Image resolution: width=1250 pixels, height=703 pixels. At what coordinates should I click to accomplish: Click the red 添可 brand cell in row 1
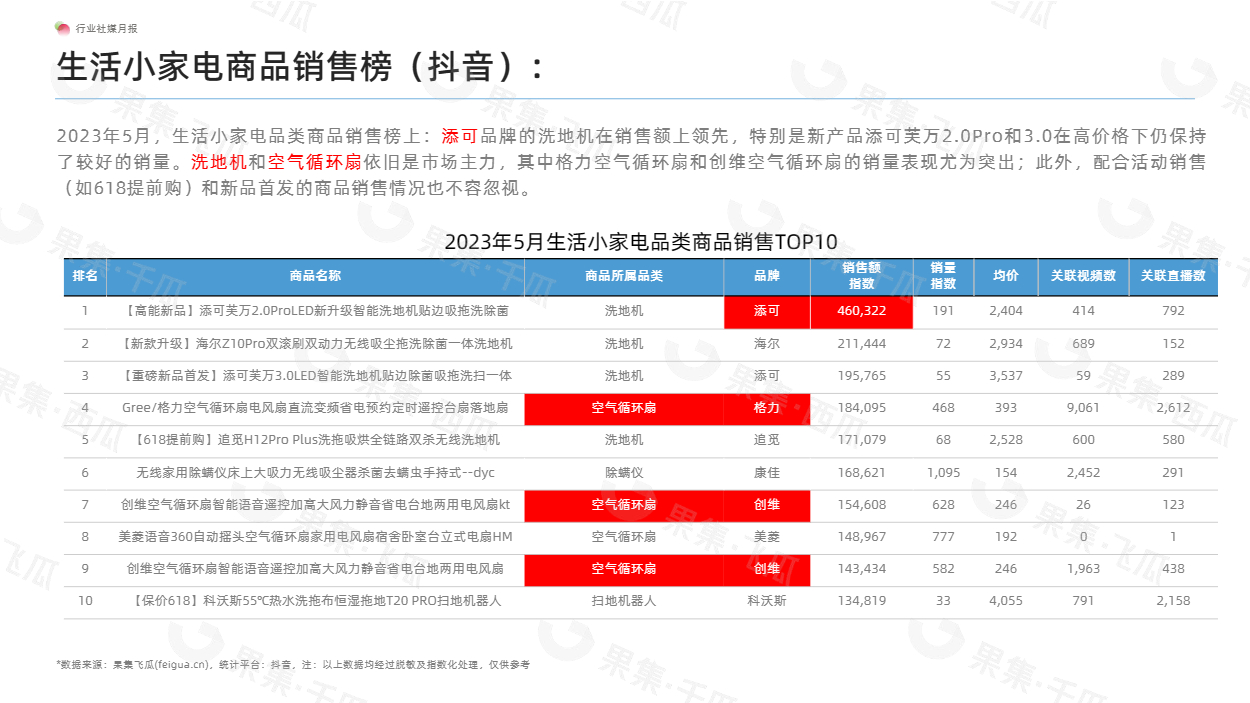pyautogui.click(x=767, y=311)
